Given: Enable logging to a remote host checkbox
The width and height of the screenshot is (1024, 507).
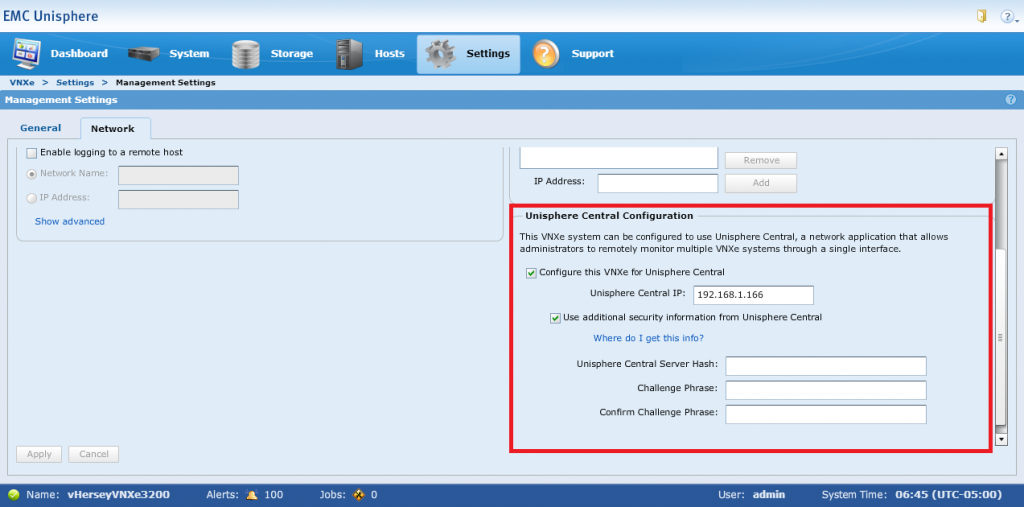Looking at the screenshot, I should tap(32, 153).
